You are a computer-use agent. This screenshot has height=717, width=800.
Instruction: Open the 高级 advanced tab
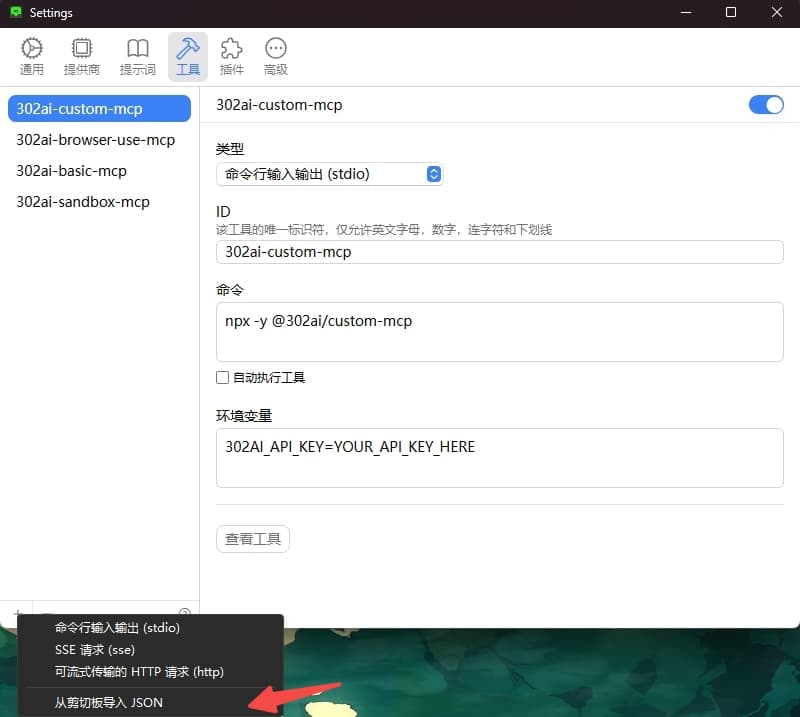coord(276,57)
